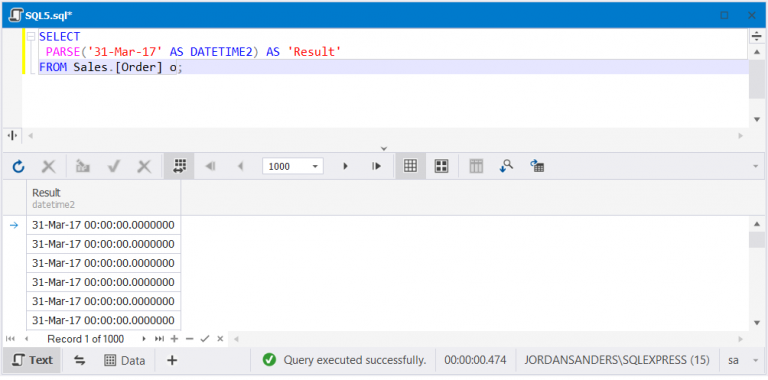Move to the first record in navigator
The image size is (768, 380).
click(10, 338)
